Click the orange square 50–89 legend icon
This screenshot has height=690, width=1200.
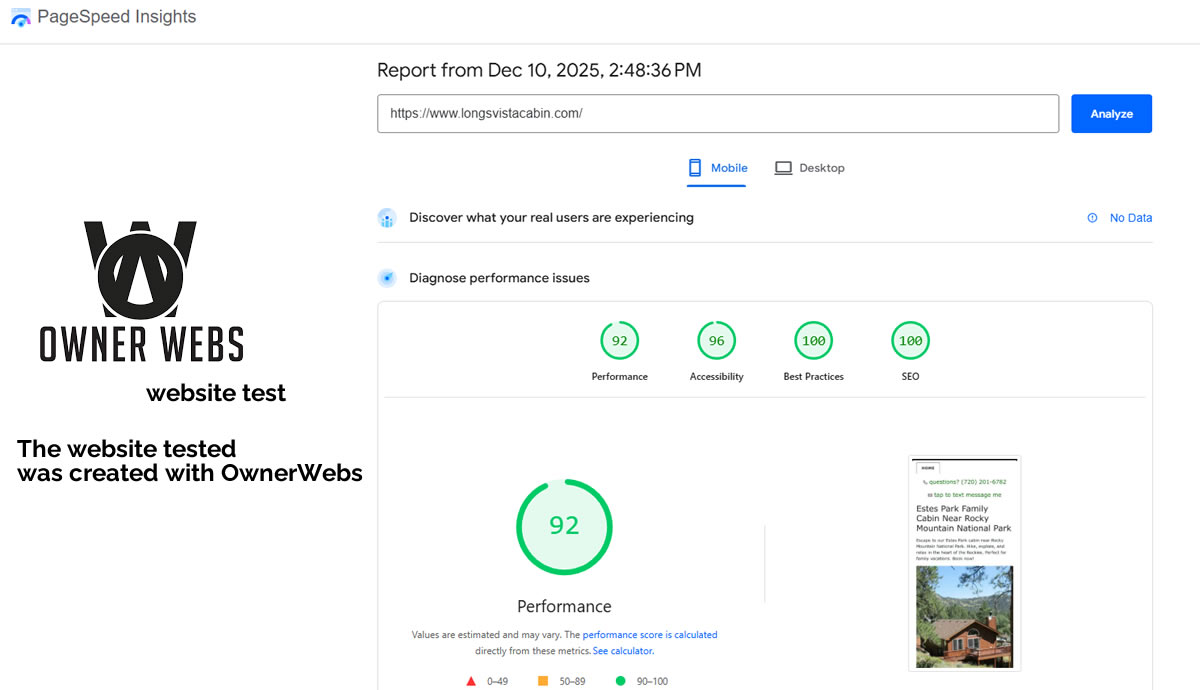pos(543,681)
